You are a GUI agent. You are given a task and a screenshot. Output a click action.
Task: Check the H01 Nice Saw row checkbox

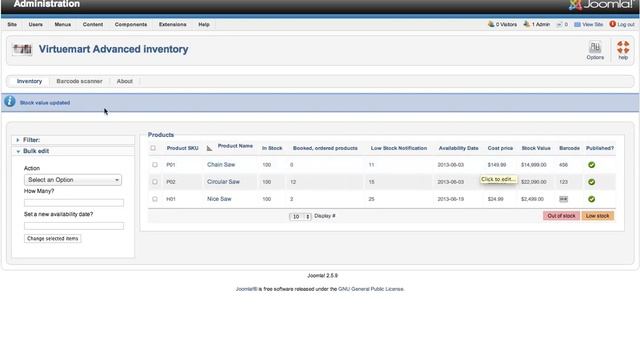[155, 199]
